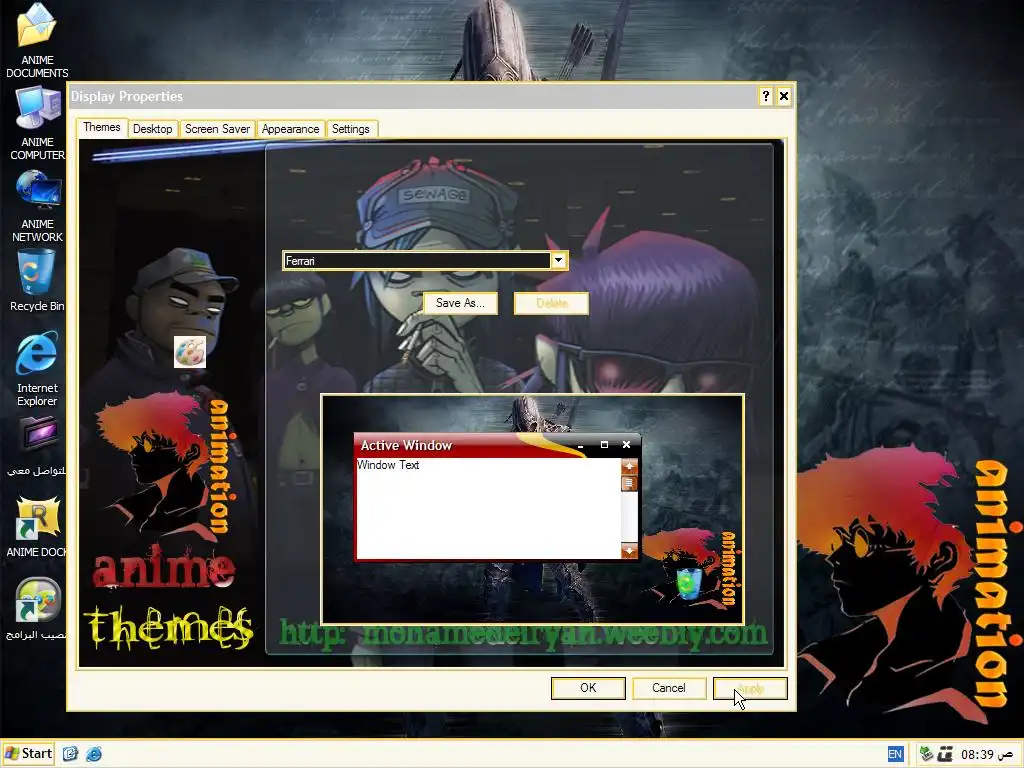1024x768 pixels.
Task: Open the ANIME DOCUMENTS desktop folder
Action: 37,40
